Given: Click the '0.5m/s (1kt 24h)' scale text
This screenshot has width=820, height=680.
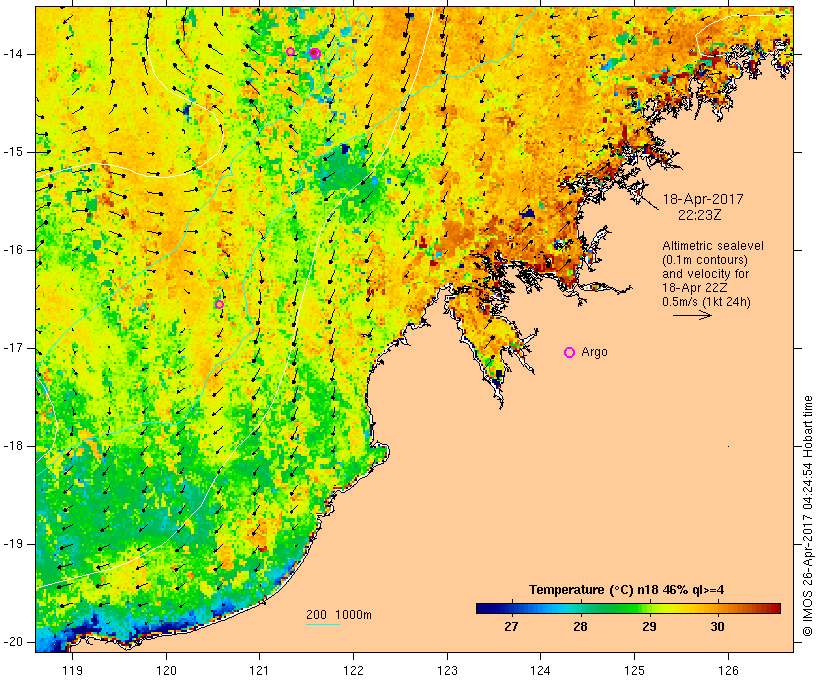Looking at the screenshot, I should pos(706,302).
